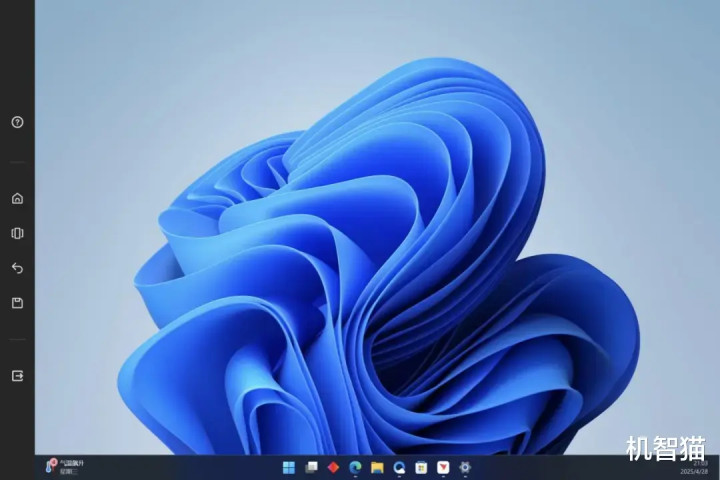Viewport: 720px width, 480px height.
Task: Open Microsoft Store from the taskbar
Action: (x=421, y=468)
